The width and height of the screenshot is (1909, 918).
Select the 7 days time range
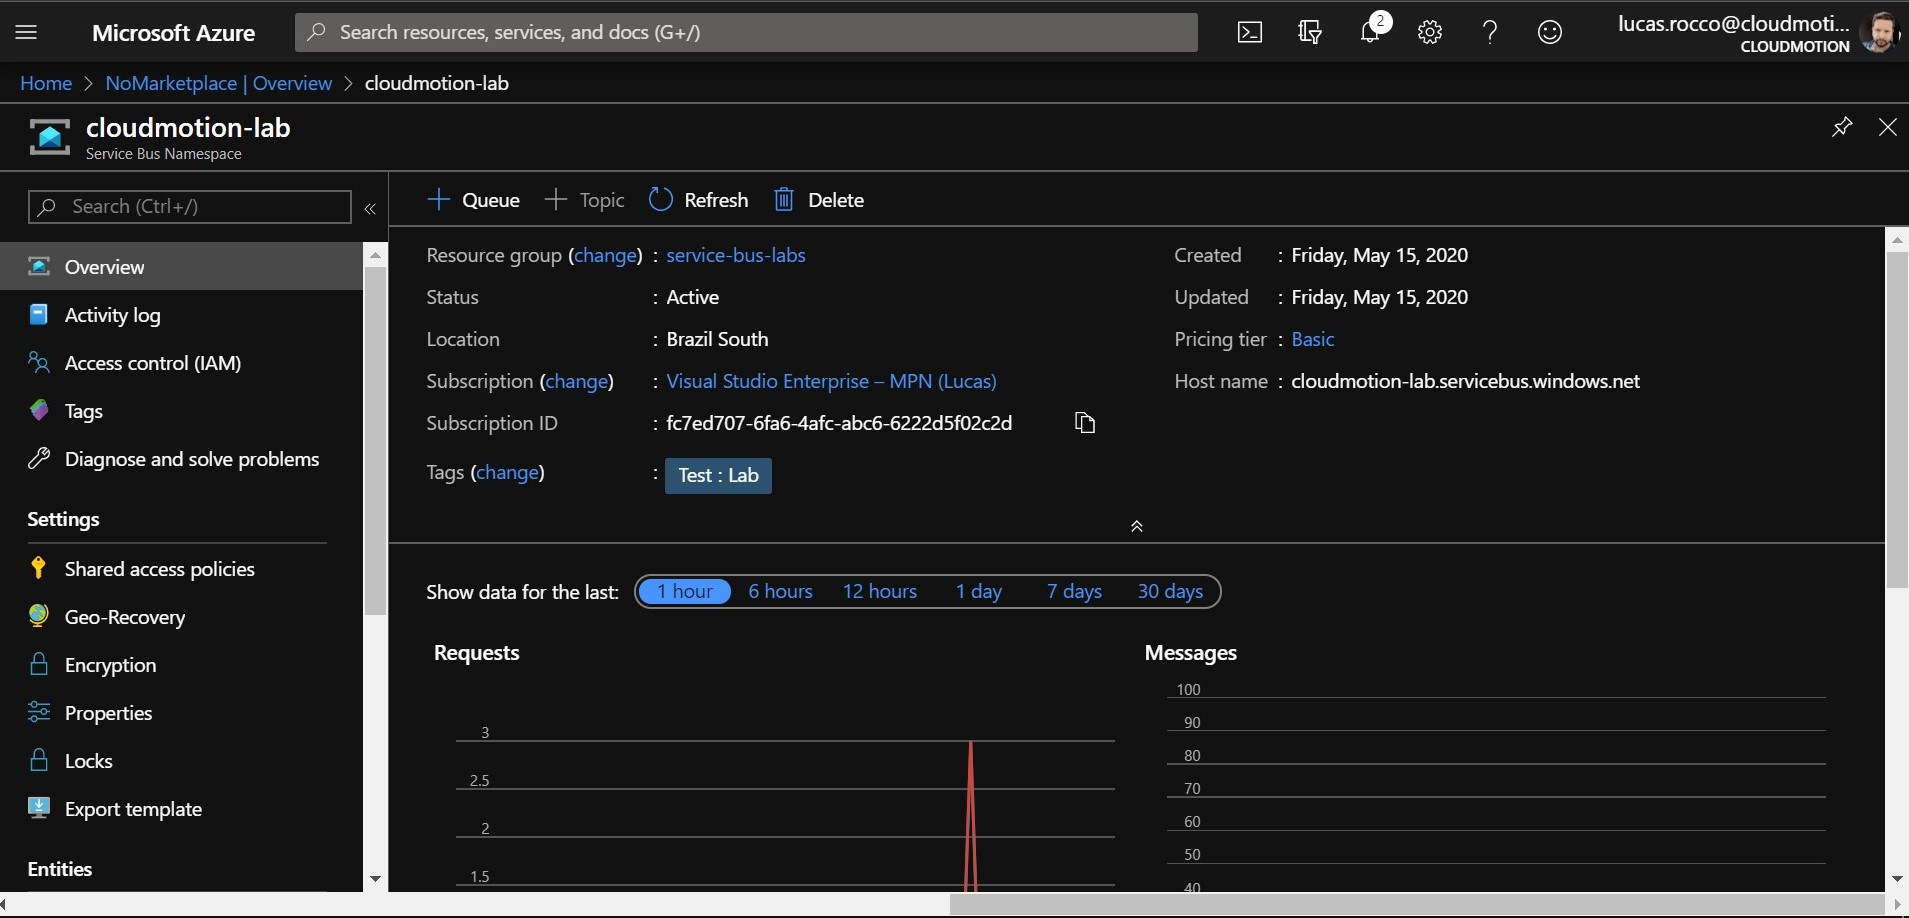click(x=1075, y=591)
